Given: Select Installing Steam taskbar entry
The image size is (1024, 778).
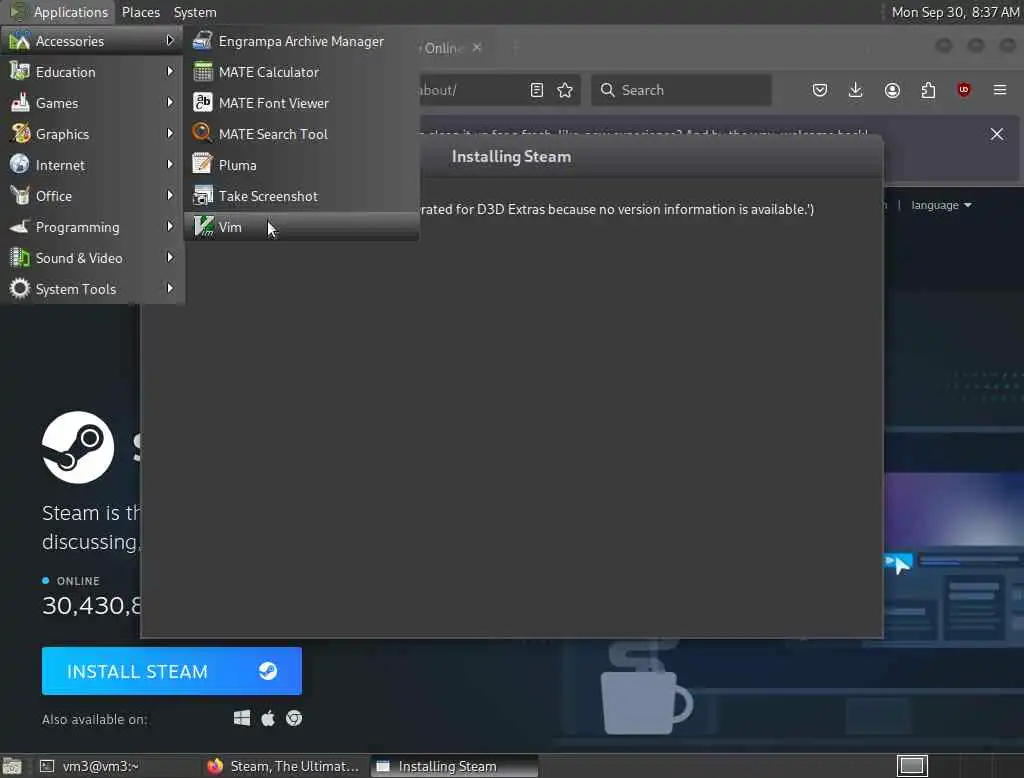Looking at the screenshot, I should pos(454,766).
